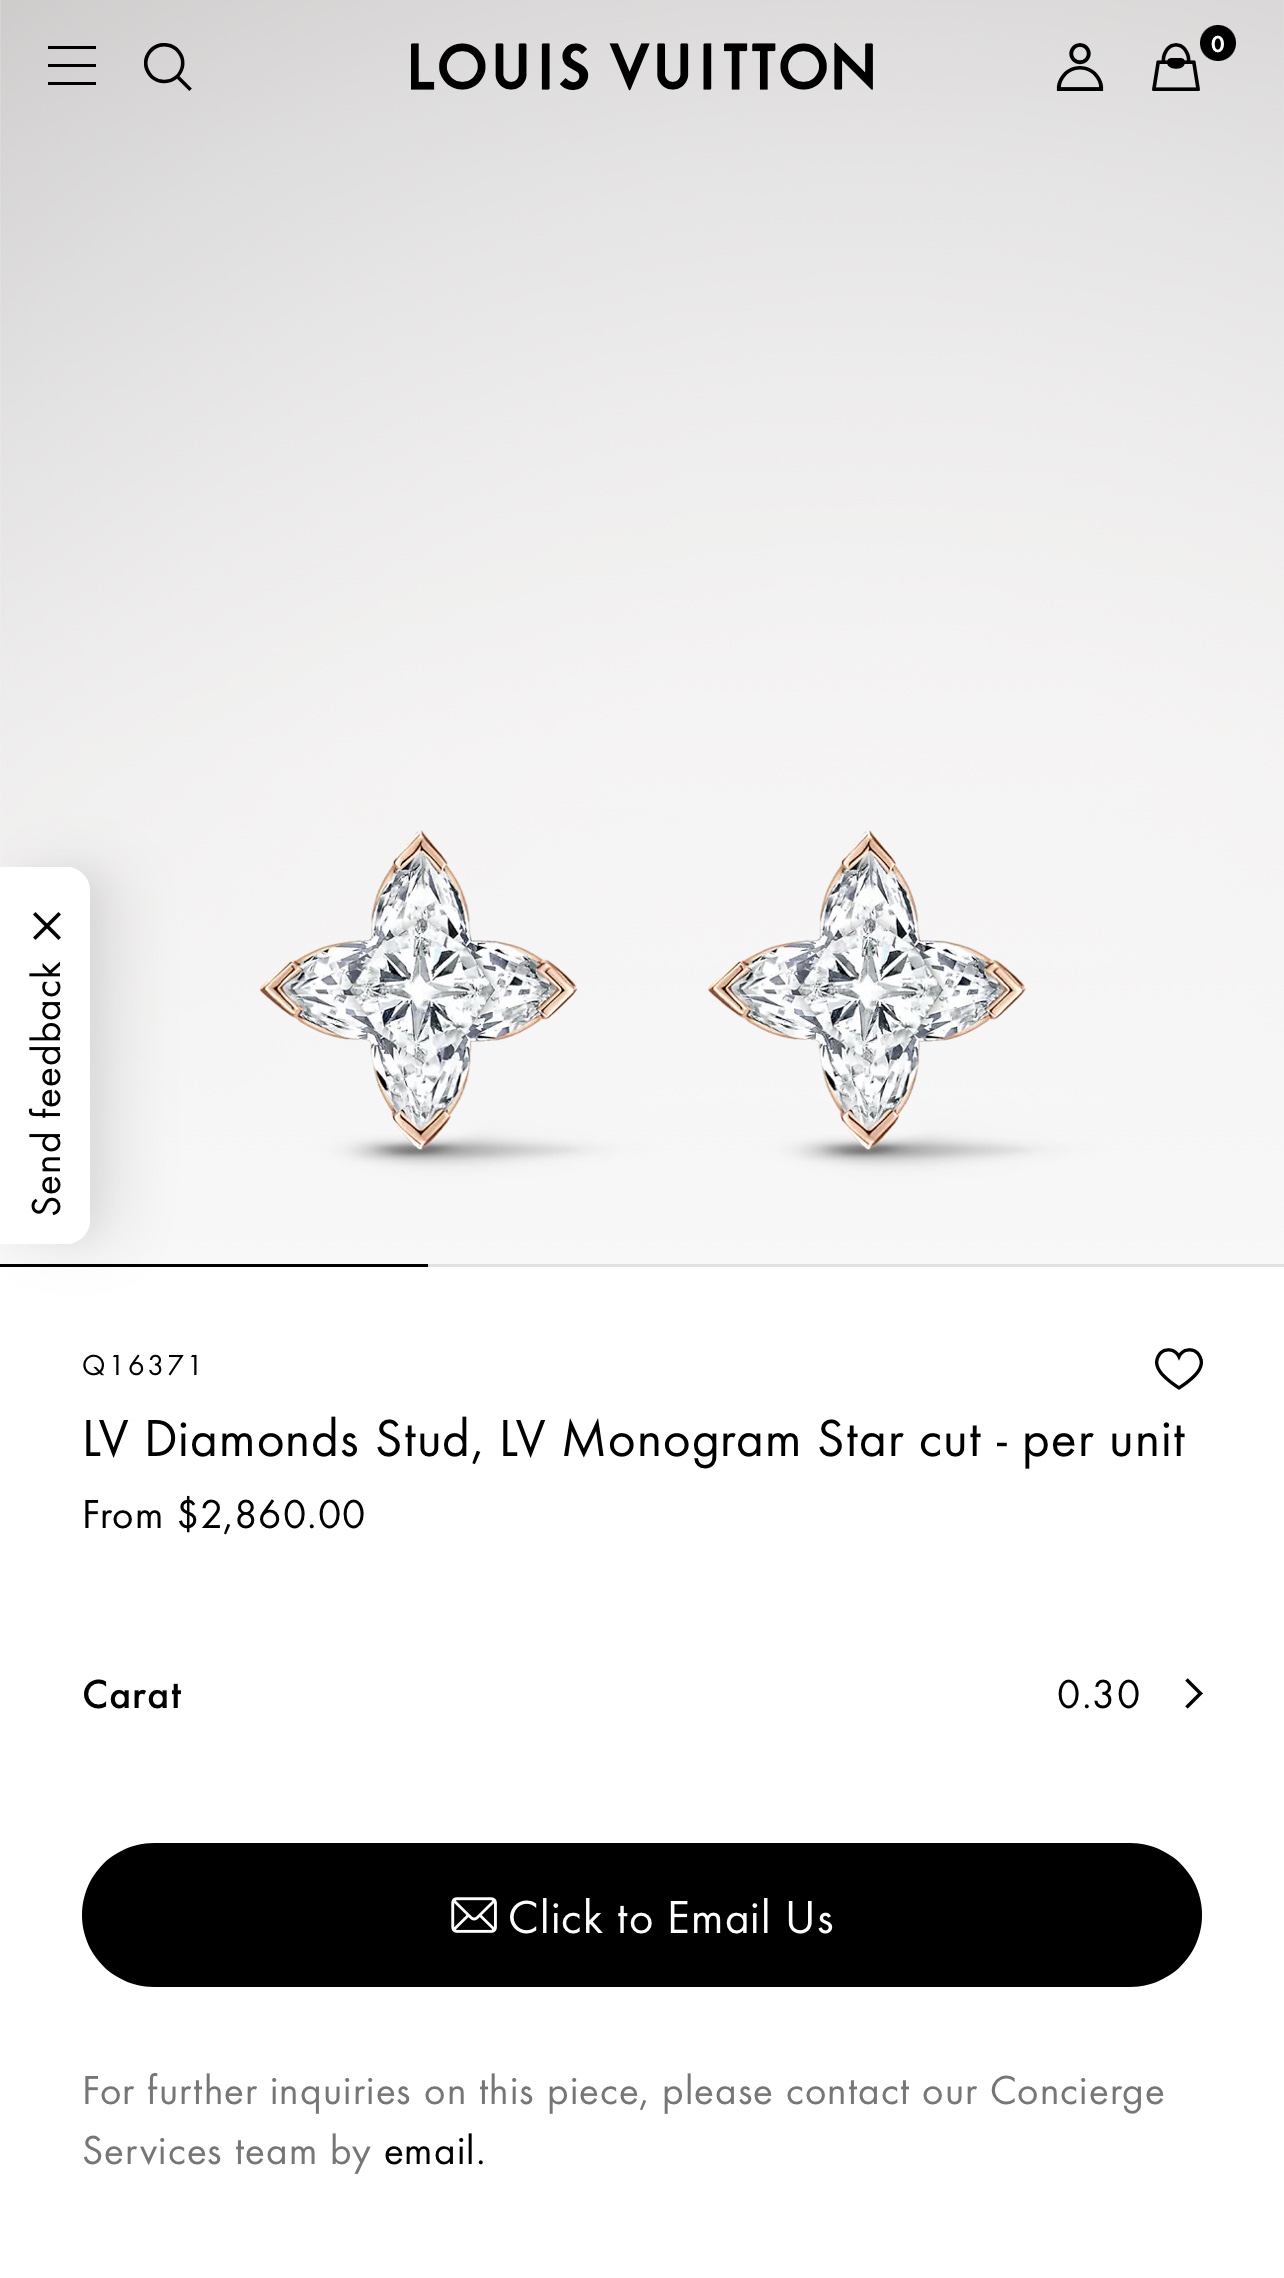Tap the left diamond stud earring image
Viewport: 1284px width, 2278px height.
(418, 990)
